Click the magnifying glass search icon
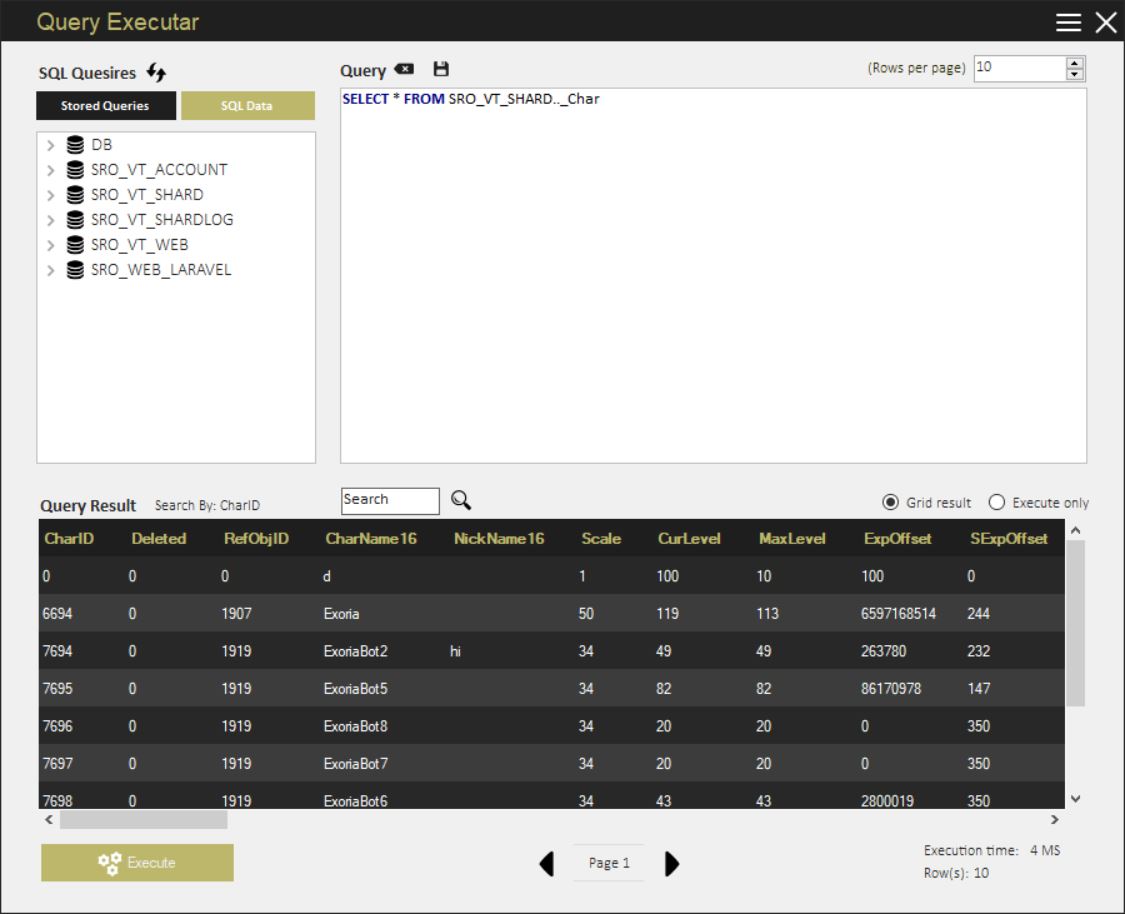 click(x=461, y=500)
